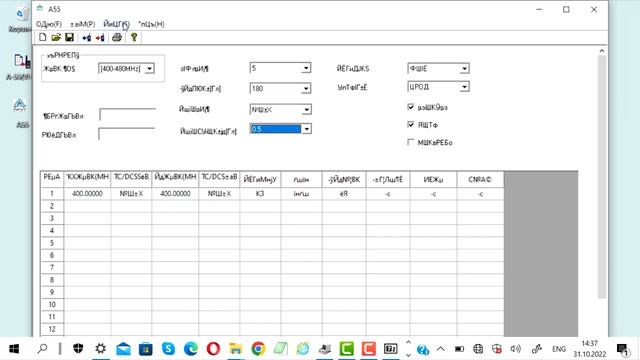This screenshot has height=360, width=640.
Task: Uncheck the second checked checkbox
Action: (411, 124)
